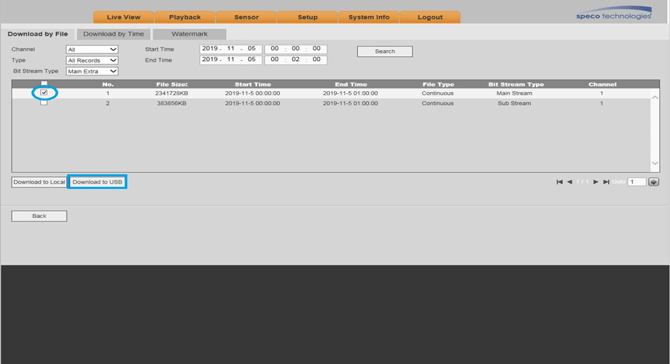Click the Speco Technologies logo
The image size is (670, 364).
pos(614,14)
